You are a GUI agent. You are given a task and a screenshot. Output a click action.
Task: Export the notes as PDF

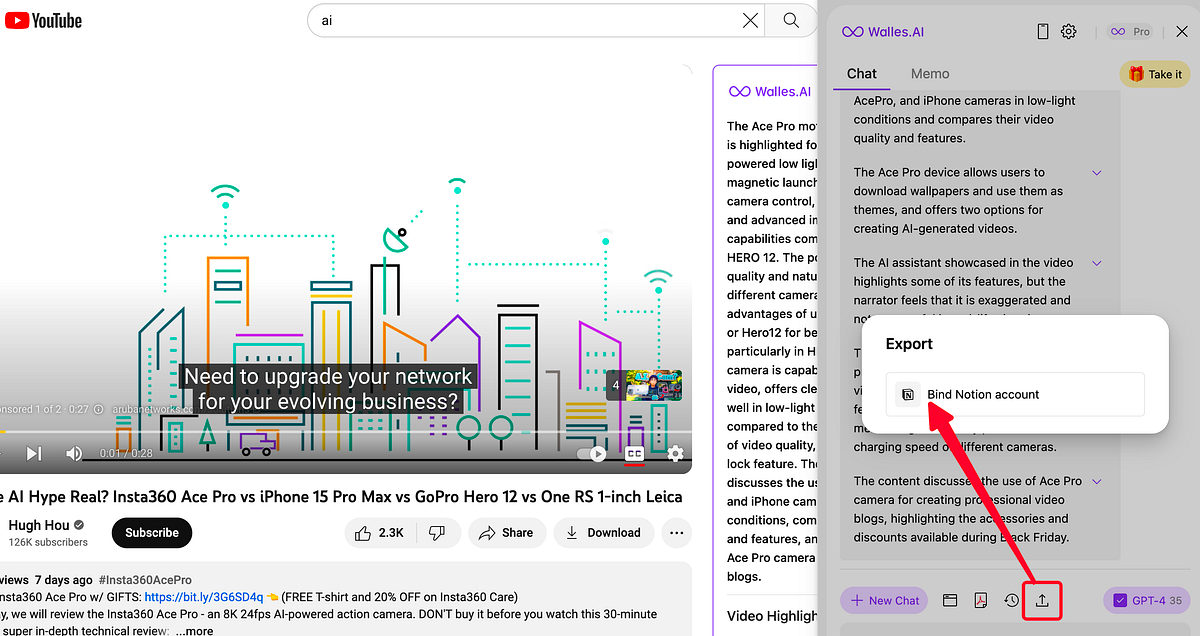pyautogui.click(x=981, y=600)
